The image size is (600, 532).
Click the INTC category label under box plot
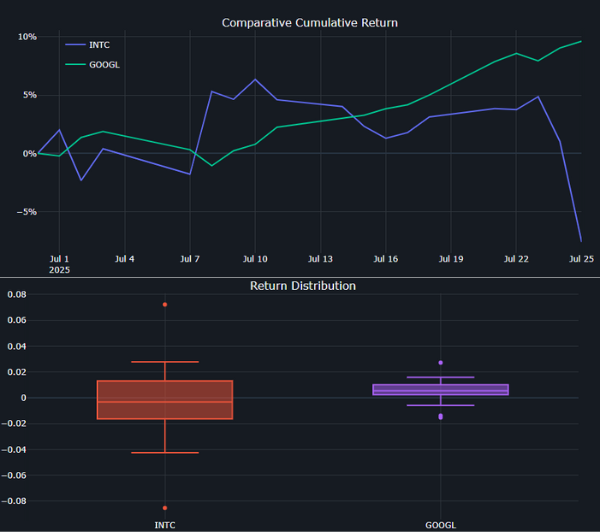[165, 522]
